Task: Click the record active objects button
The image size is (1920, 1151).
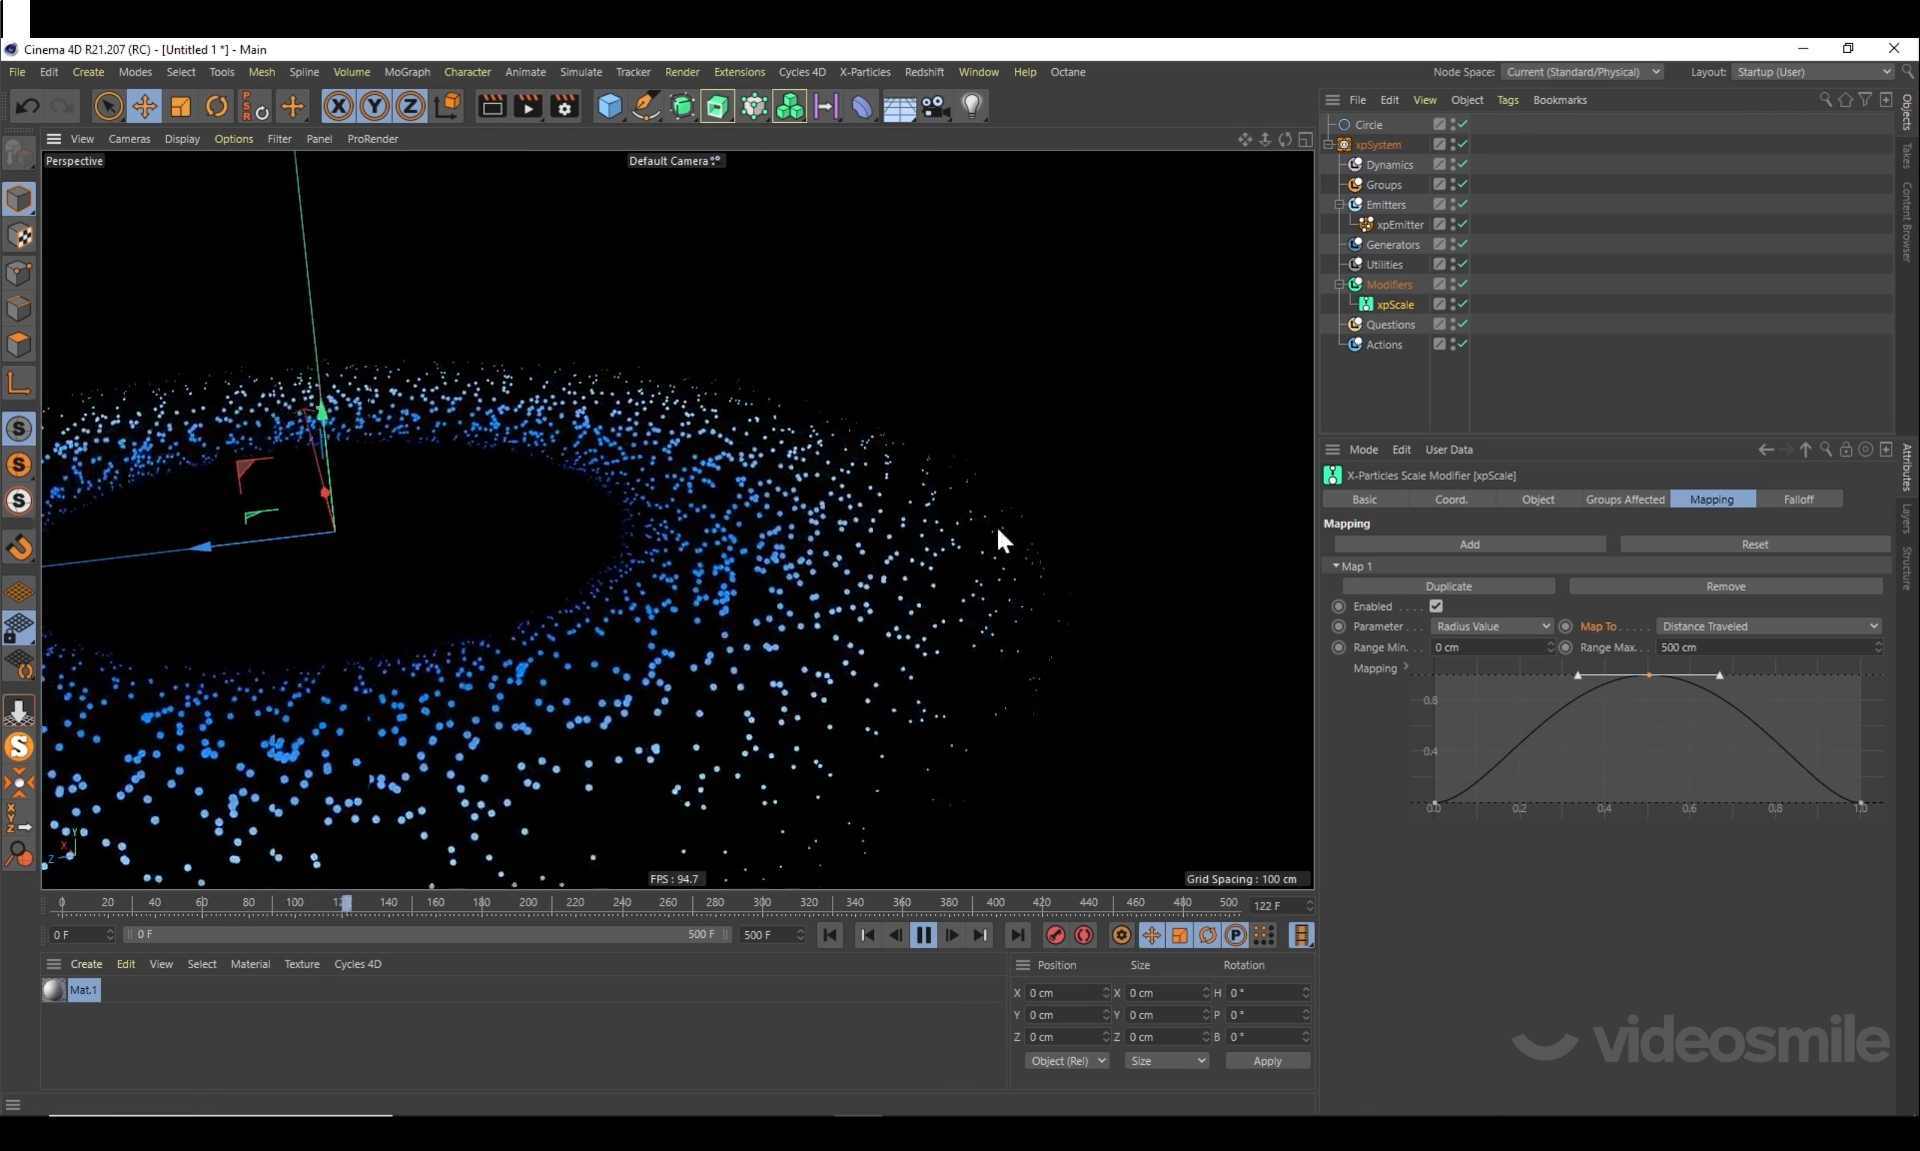Action: [1055, 935]
